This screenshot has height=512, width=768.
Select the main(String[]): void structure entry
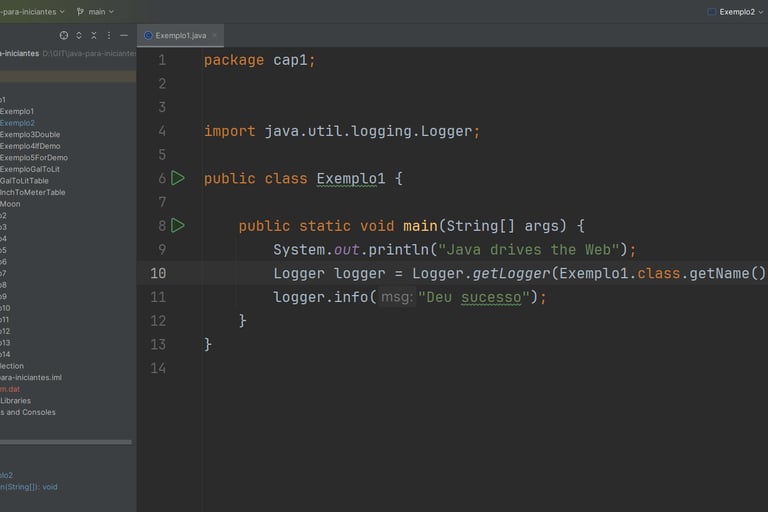[28, 487]
